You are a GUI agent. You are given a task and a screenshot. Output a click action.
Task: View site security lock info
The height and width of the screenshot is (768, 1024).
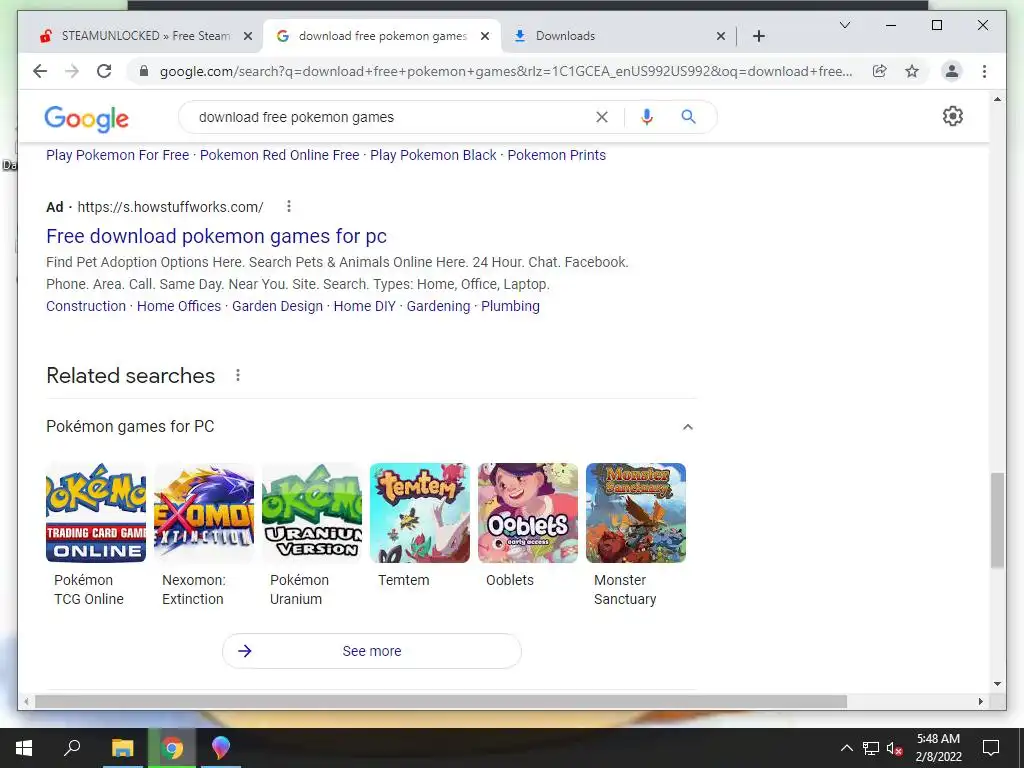tap(144, 71)
